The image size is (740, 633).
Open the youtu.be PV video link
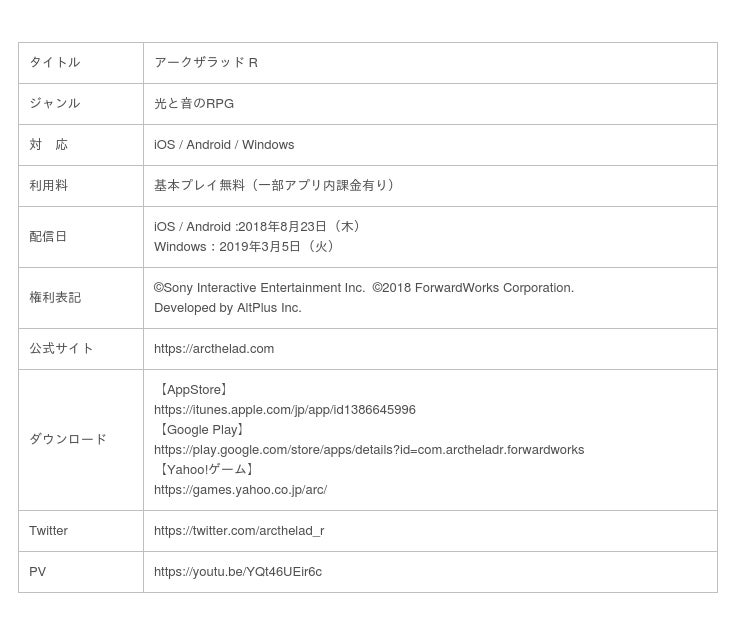pyautogui.click(x=237, y=572)
